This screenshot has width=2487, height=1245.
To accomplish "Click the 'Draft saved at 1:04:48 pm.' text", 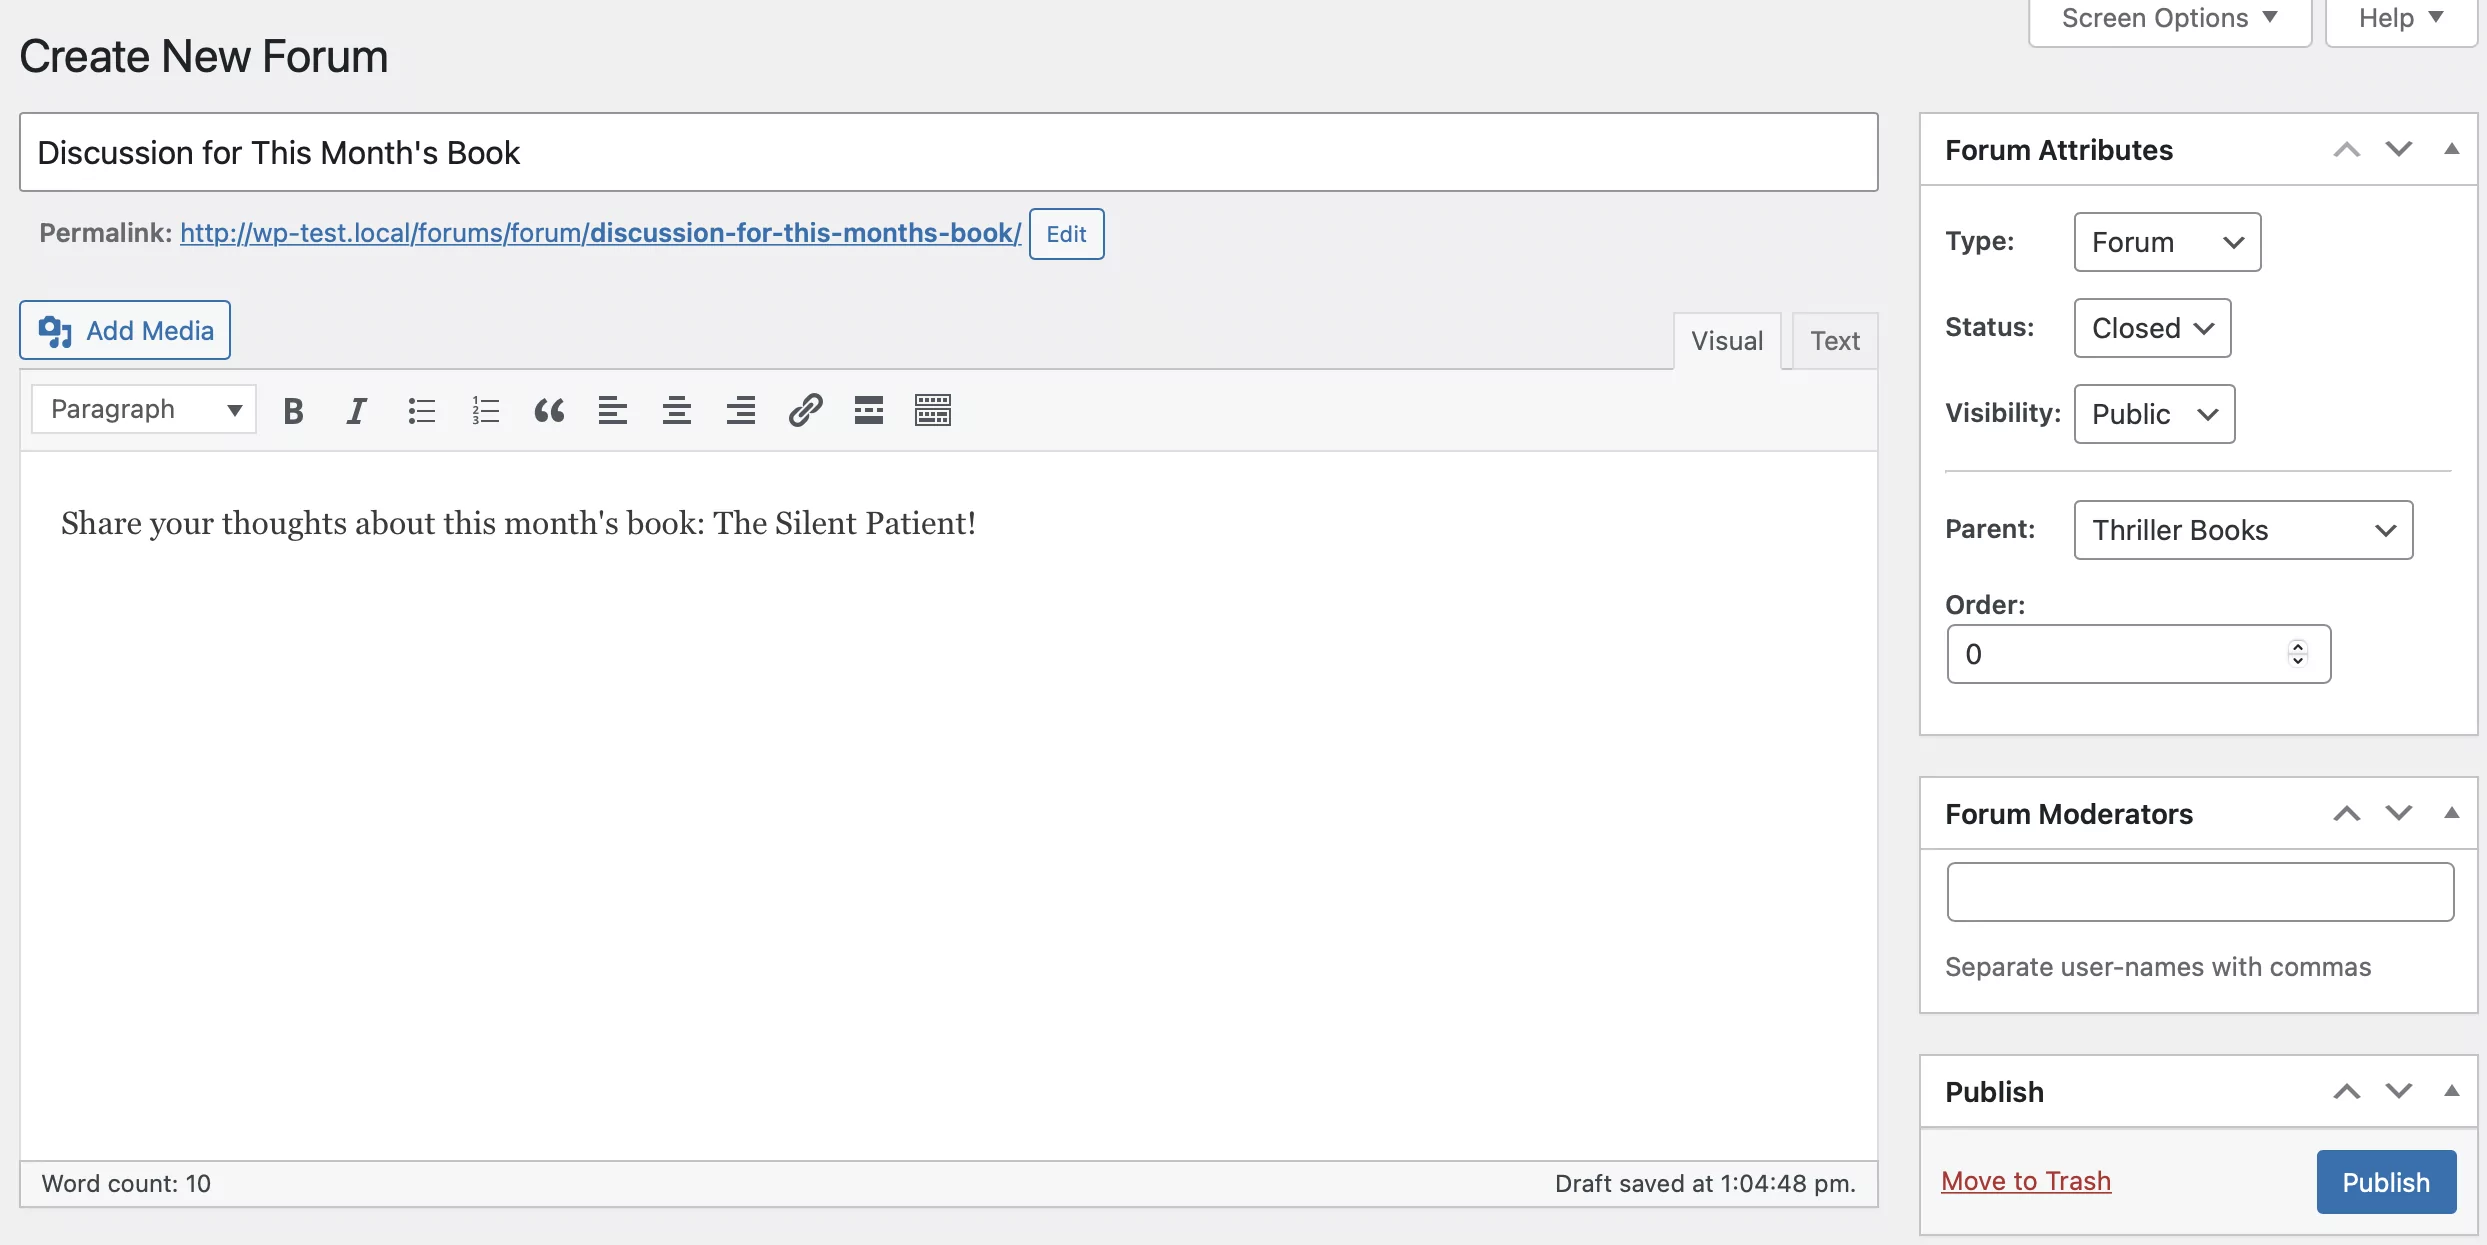I will point(1705,1184).
